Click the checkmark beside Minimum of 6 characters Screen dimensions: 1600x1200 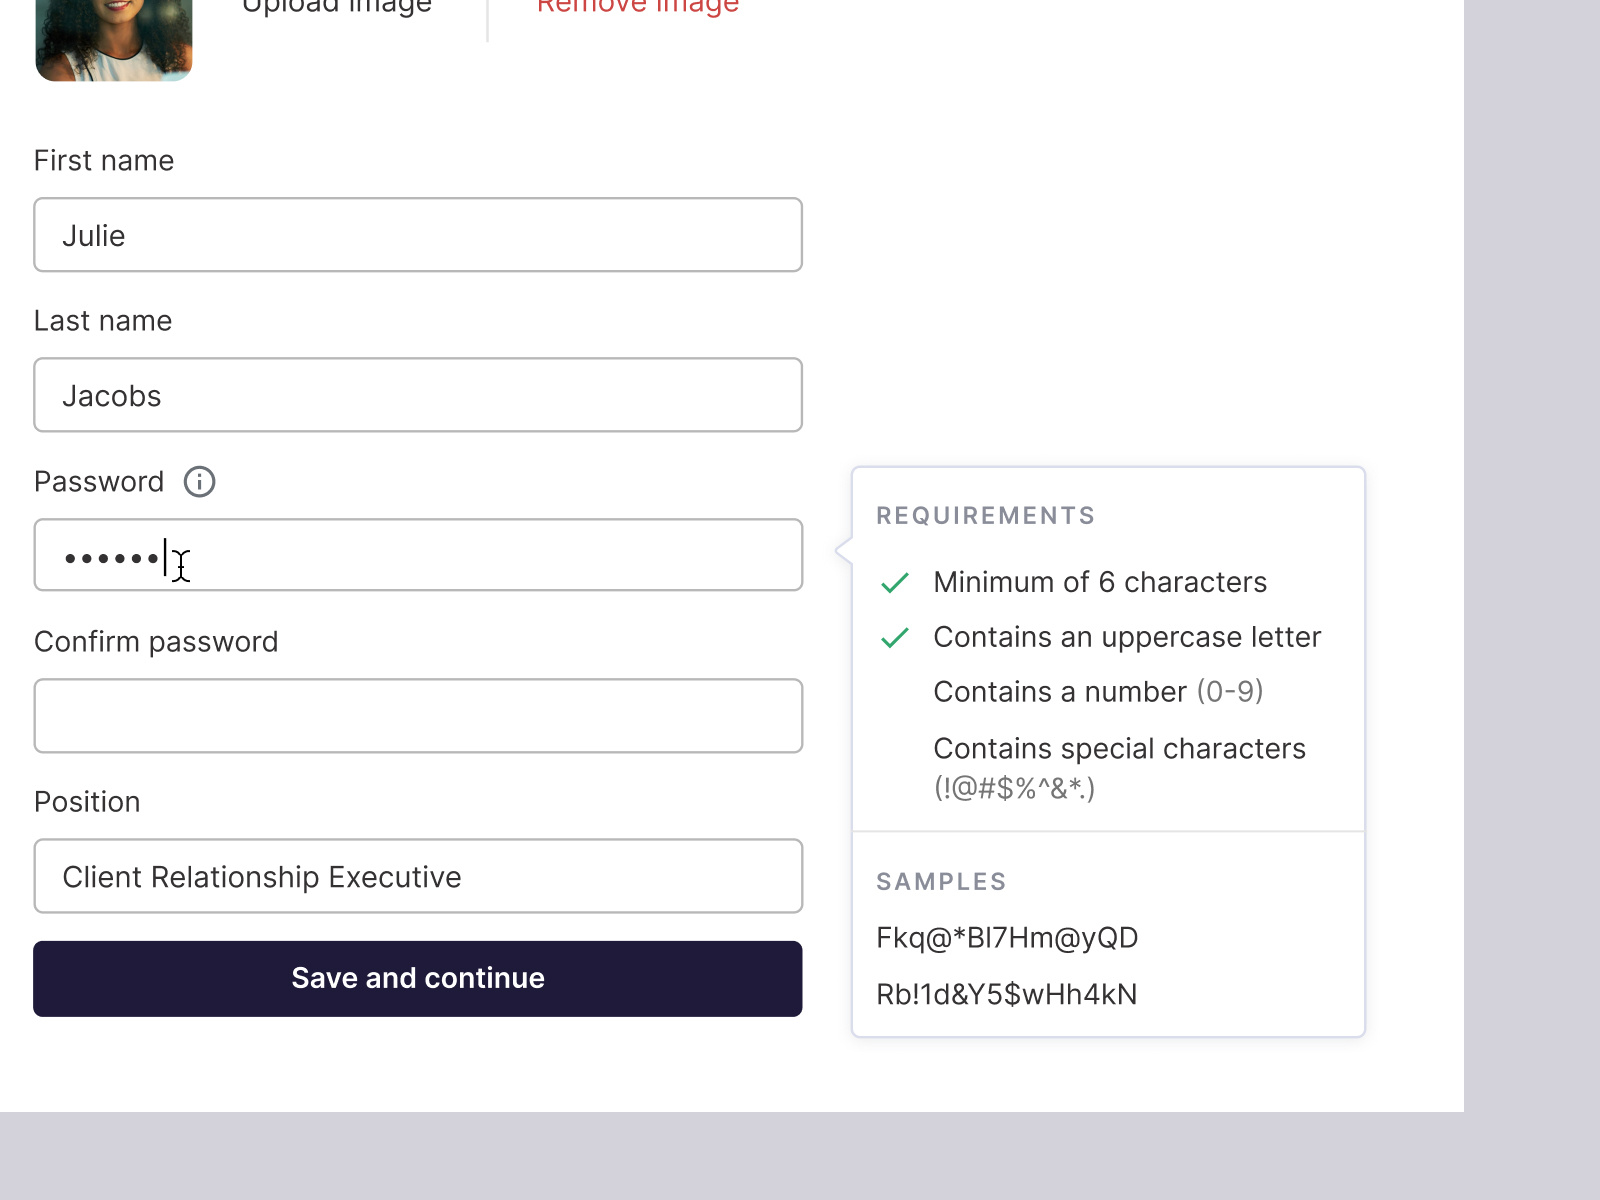pos(895,583)
